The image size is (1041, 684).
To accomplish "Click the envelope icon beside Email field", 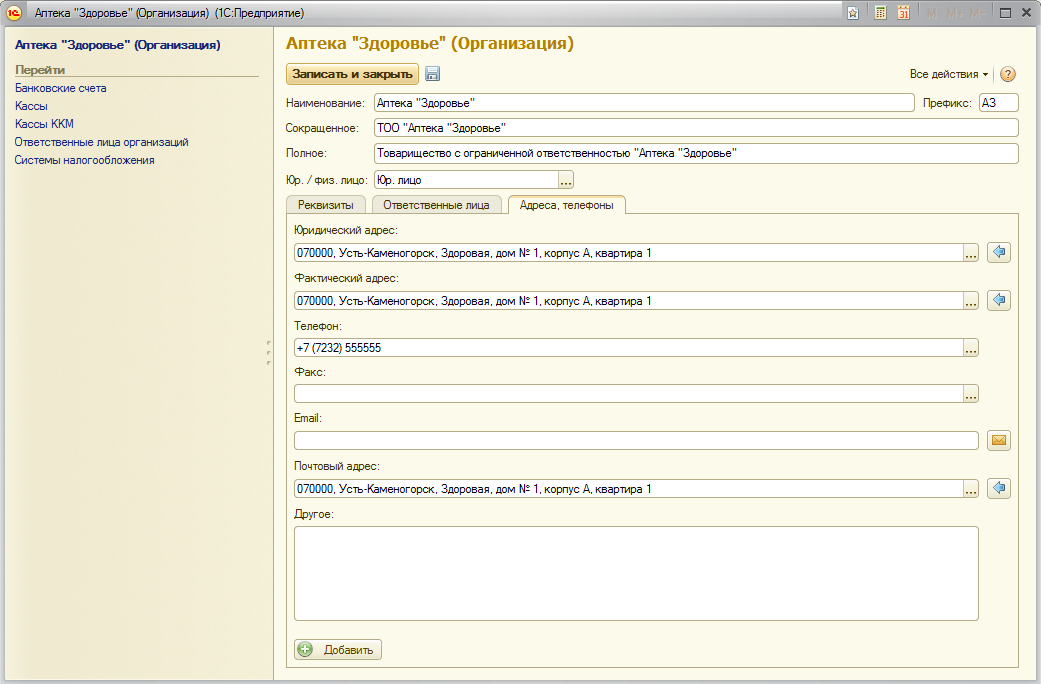I will click(x=998, y=440).
